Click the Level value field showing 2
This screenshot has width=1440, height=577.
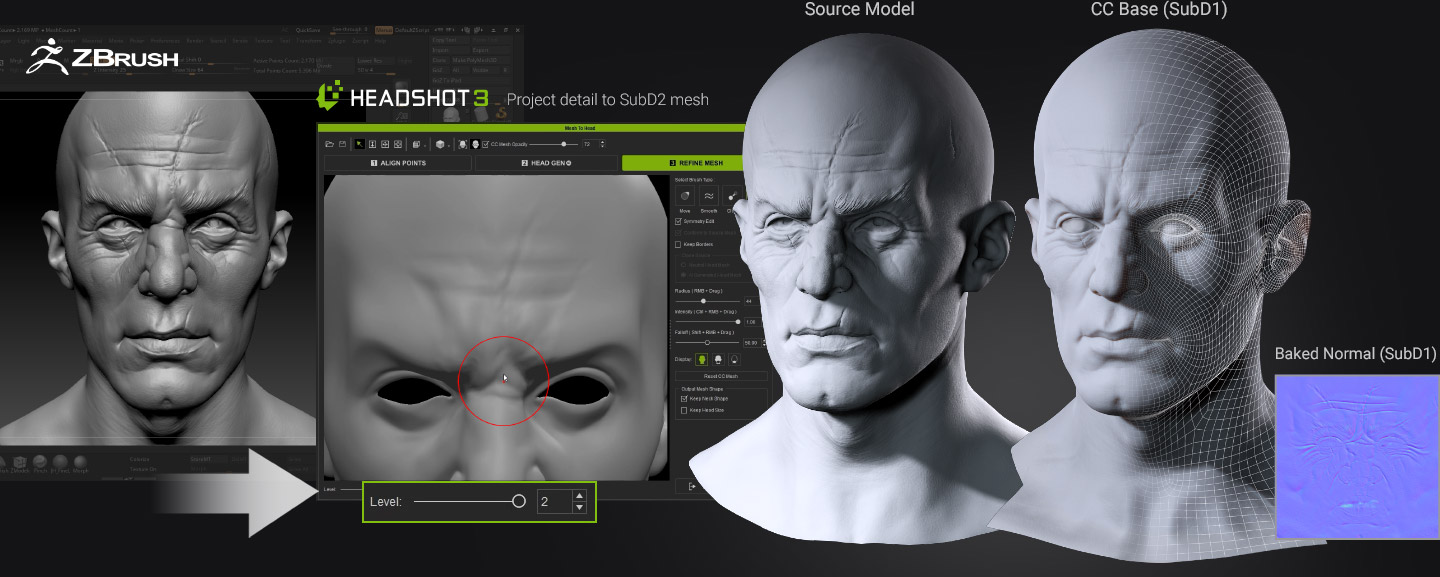point(554,501)
